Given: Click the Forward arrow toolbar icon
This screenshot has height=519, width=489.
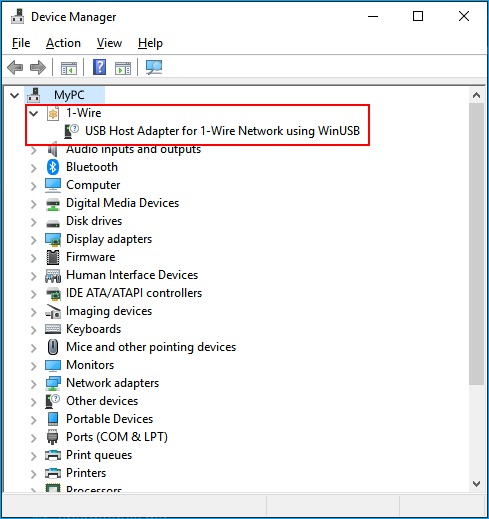Looking at the screenshot, I should (x=38, y=68).
